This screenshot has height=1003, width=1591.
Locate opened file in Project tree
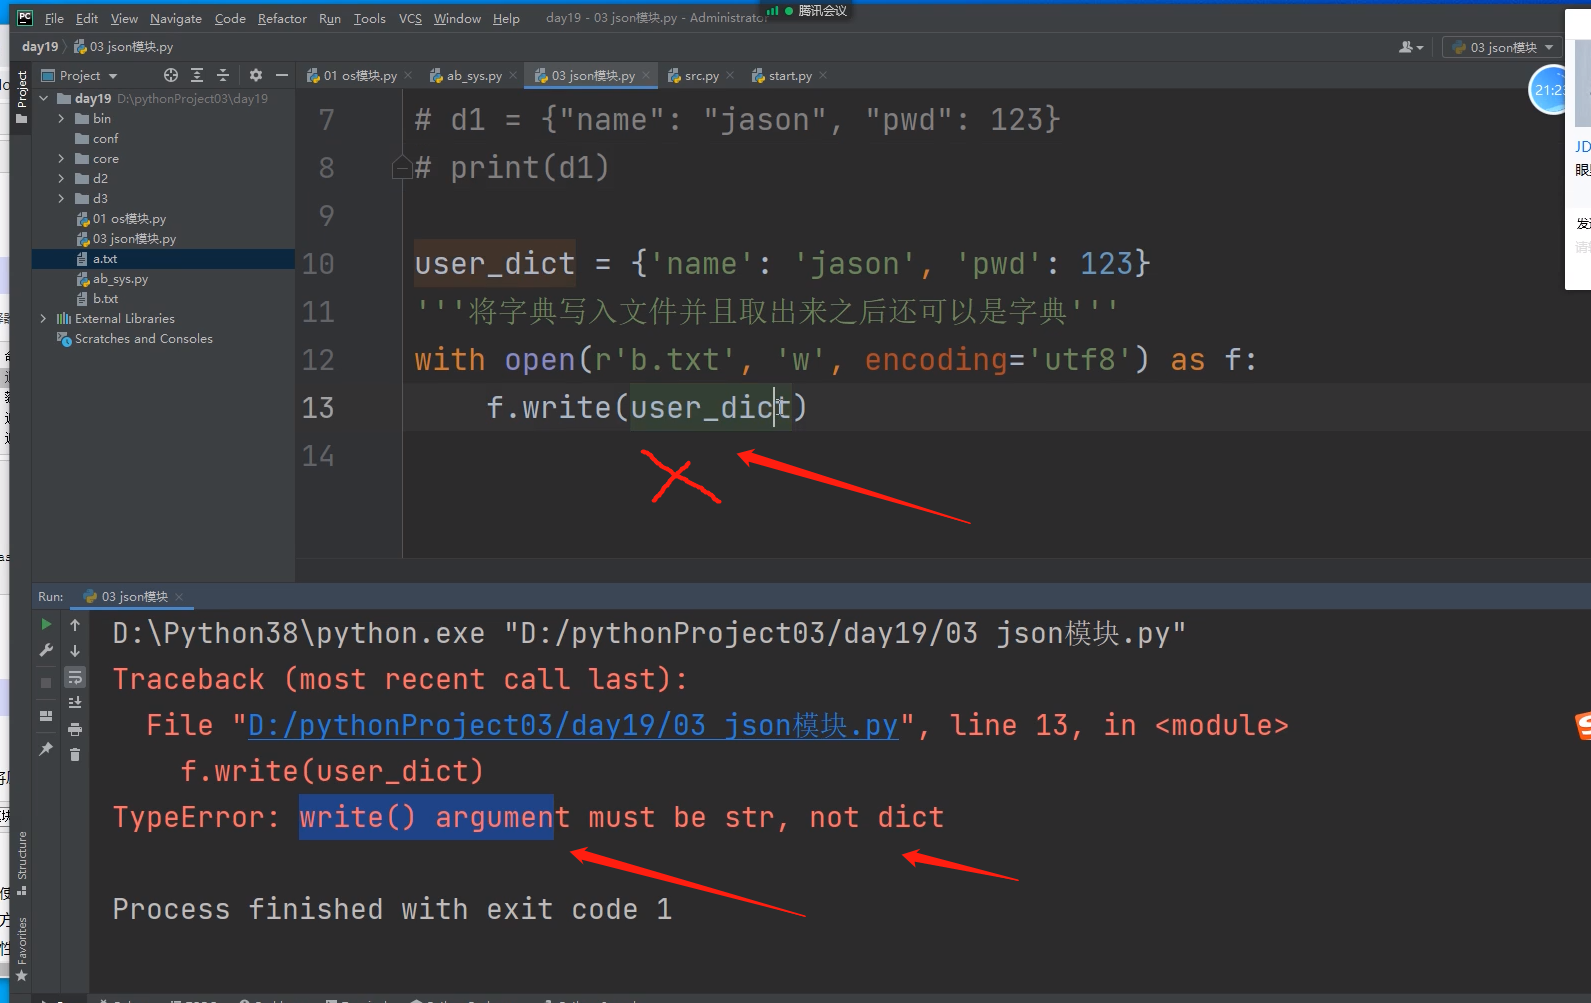pyautogui.click(x=171, y=75)
